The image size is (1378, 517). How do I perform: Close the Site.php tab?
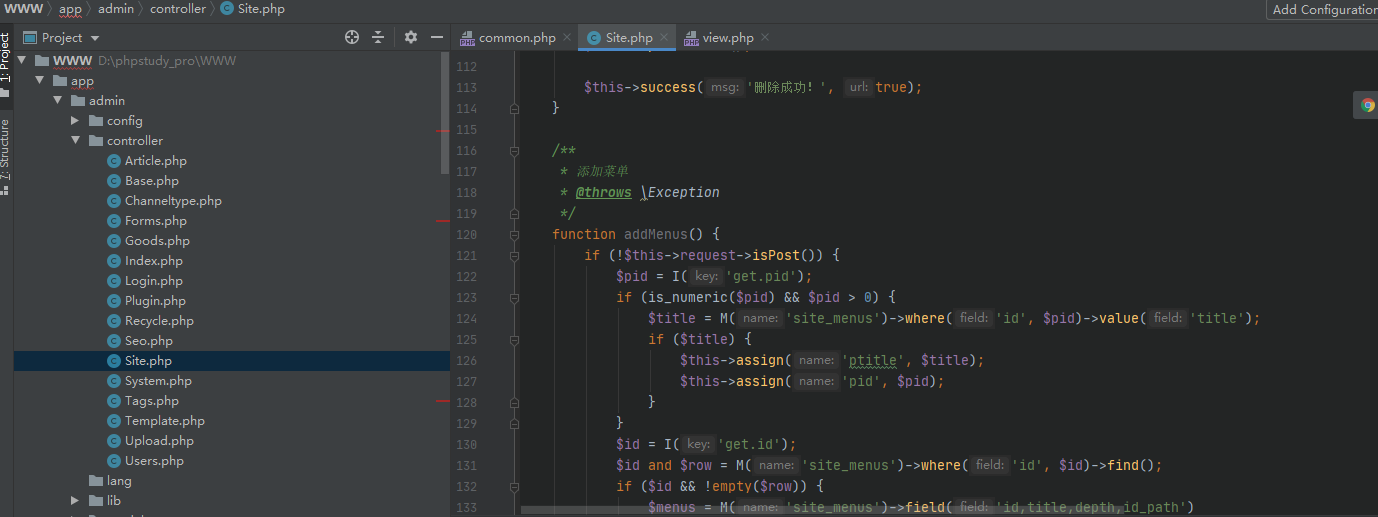pos(665,38)
